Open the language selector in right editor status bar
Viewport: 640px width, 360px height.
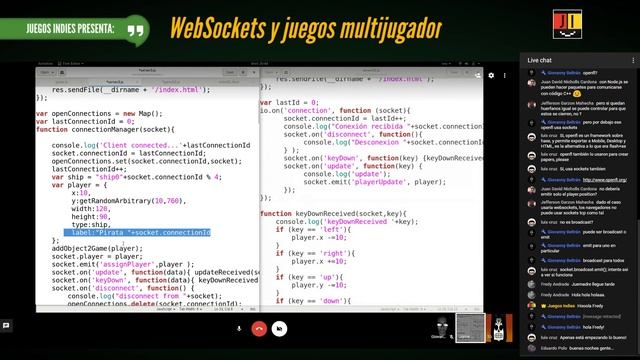(389, 309)
